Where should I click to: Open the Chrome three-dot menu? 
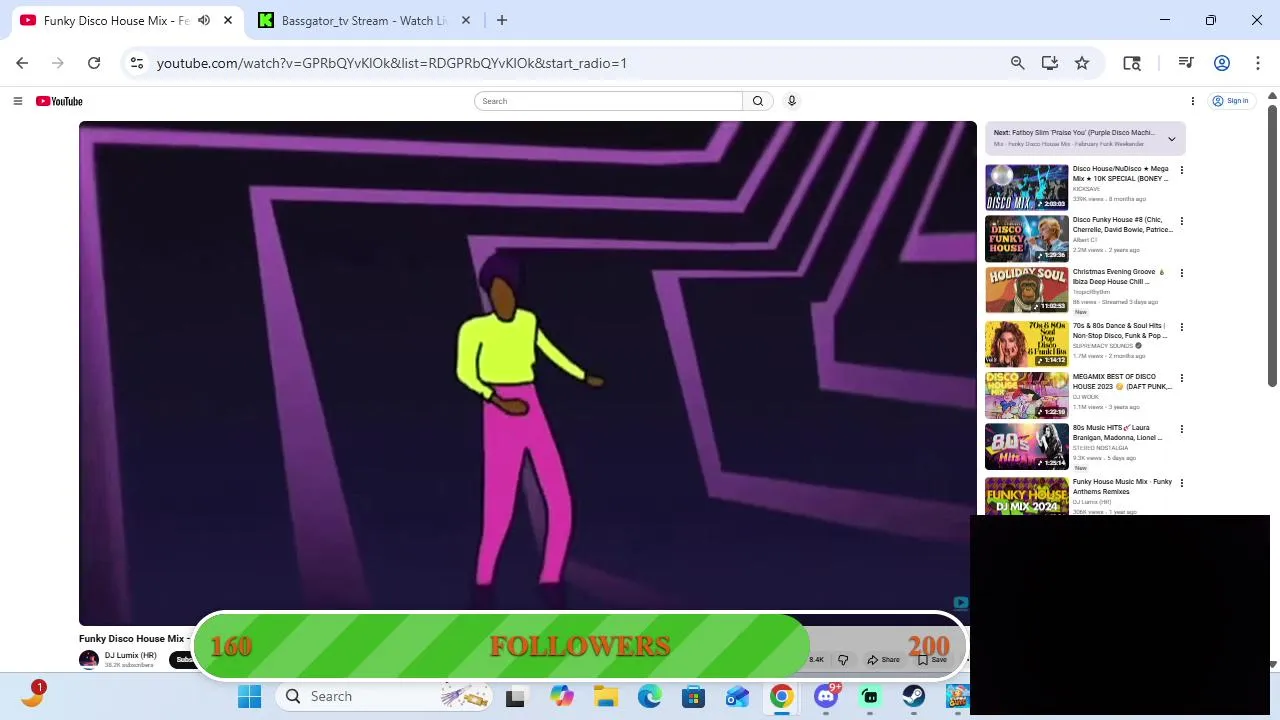(x=1257, y=63)
